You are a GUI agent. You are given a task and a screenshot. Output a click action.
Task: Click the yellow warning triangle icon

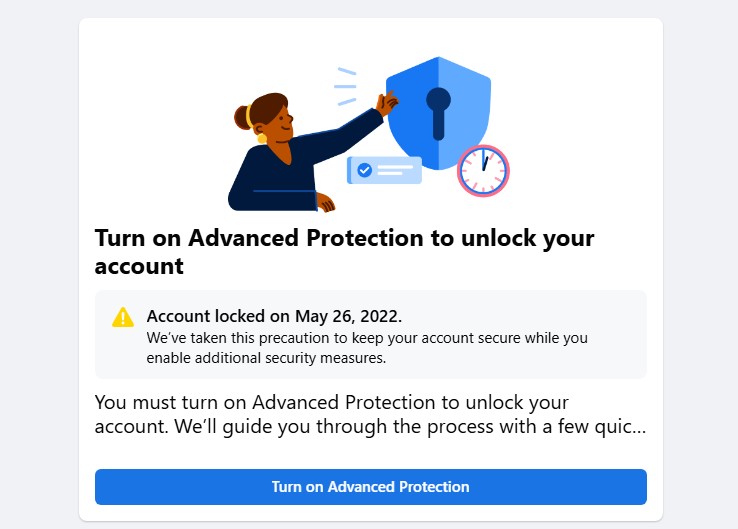pyautogui.click(x=123, y=317)
